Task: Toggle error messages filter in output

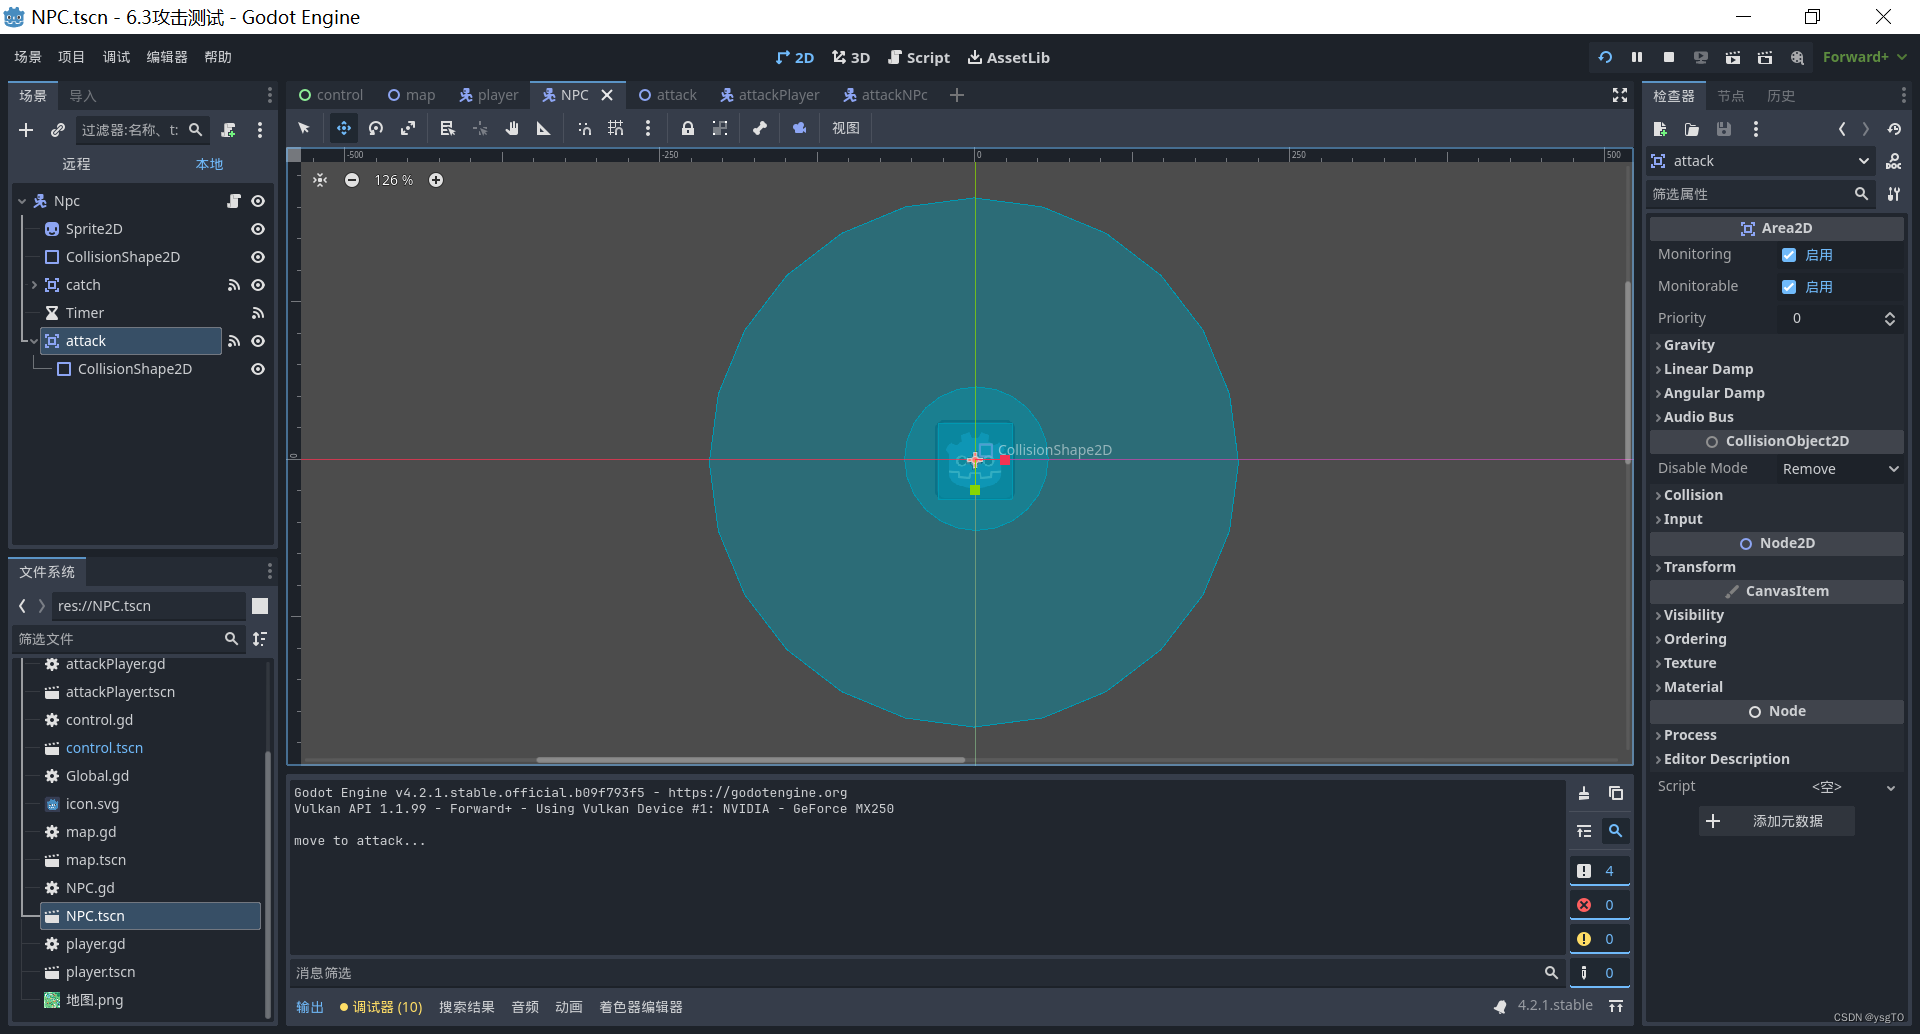Action: [x=1598, y=905]
